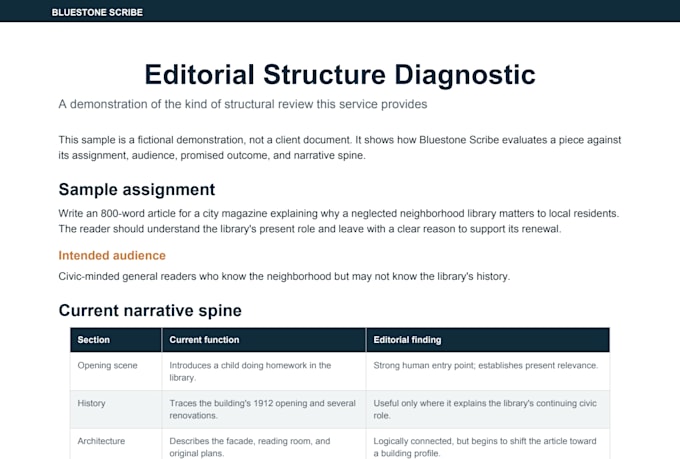Click the 'Sample assignment' heading
Image resolution: width=680 pixels, height=459 pixels.
[x=137, y=190]
